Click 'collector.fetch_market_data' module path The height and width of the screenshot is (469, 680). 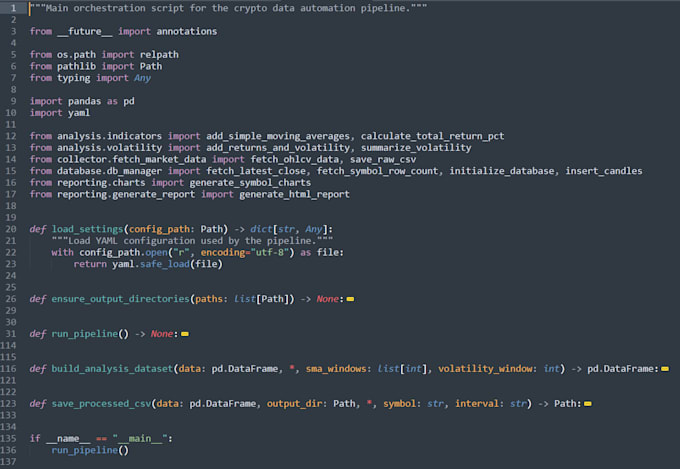pyautogui.click(x=131, y=159)
